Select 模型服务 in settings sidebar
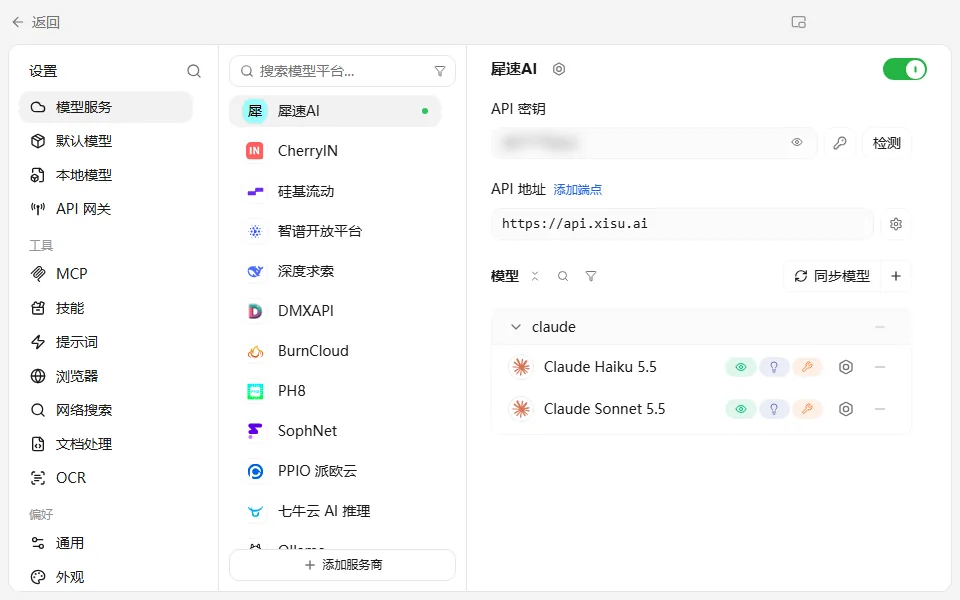Image resolution: width=960 pixels, height=600 pixels. pos(106,107)
